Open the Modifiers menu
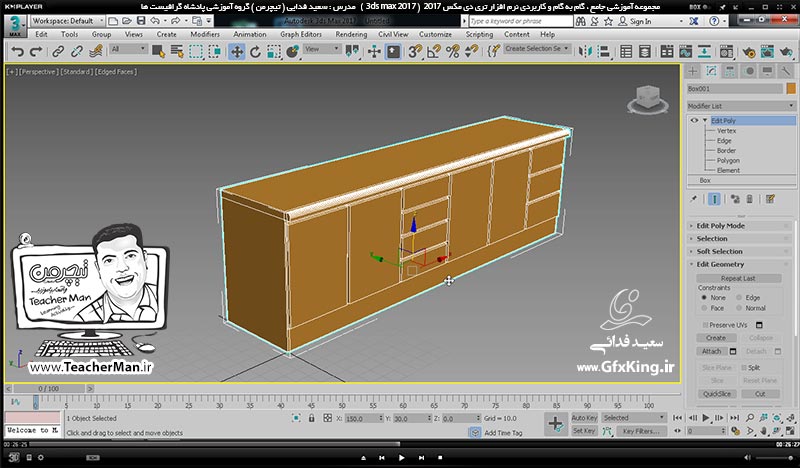800x468 pixels. click(205, 34)
